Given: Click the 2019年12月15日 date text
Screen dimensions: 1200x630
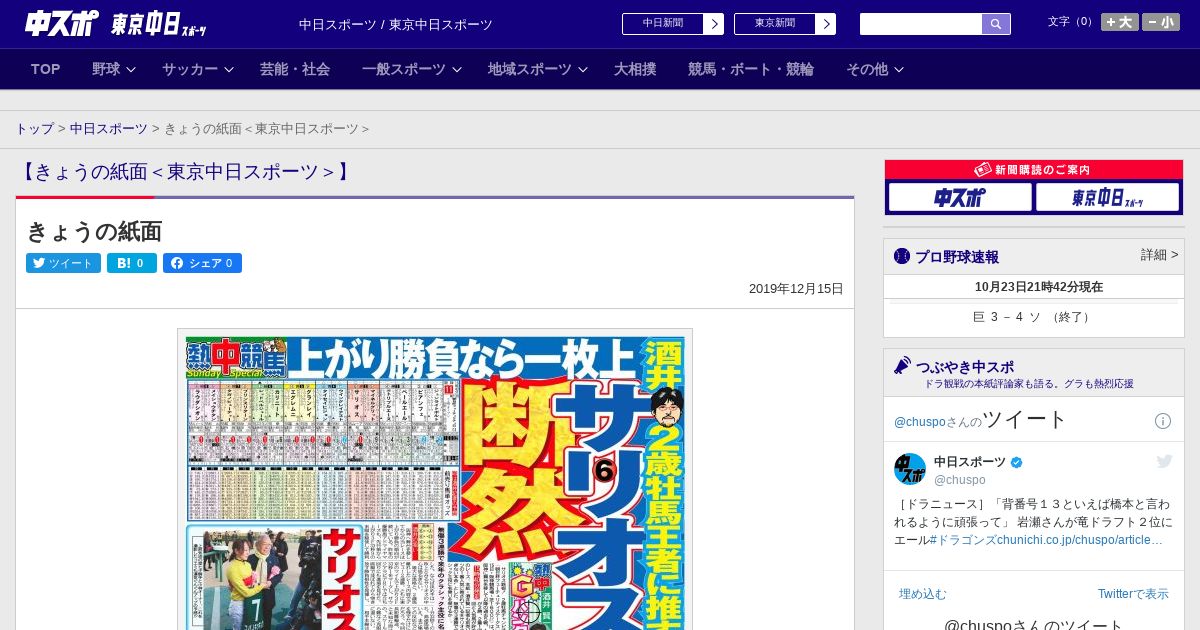Looking at the screenshot, I should point(796,289).
